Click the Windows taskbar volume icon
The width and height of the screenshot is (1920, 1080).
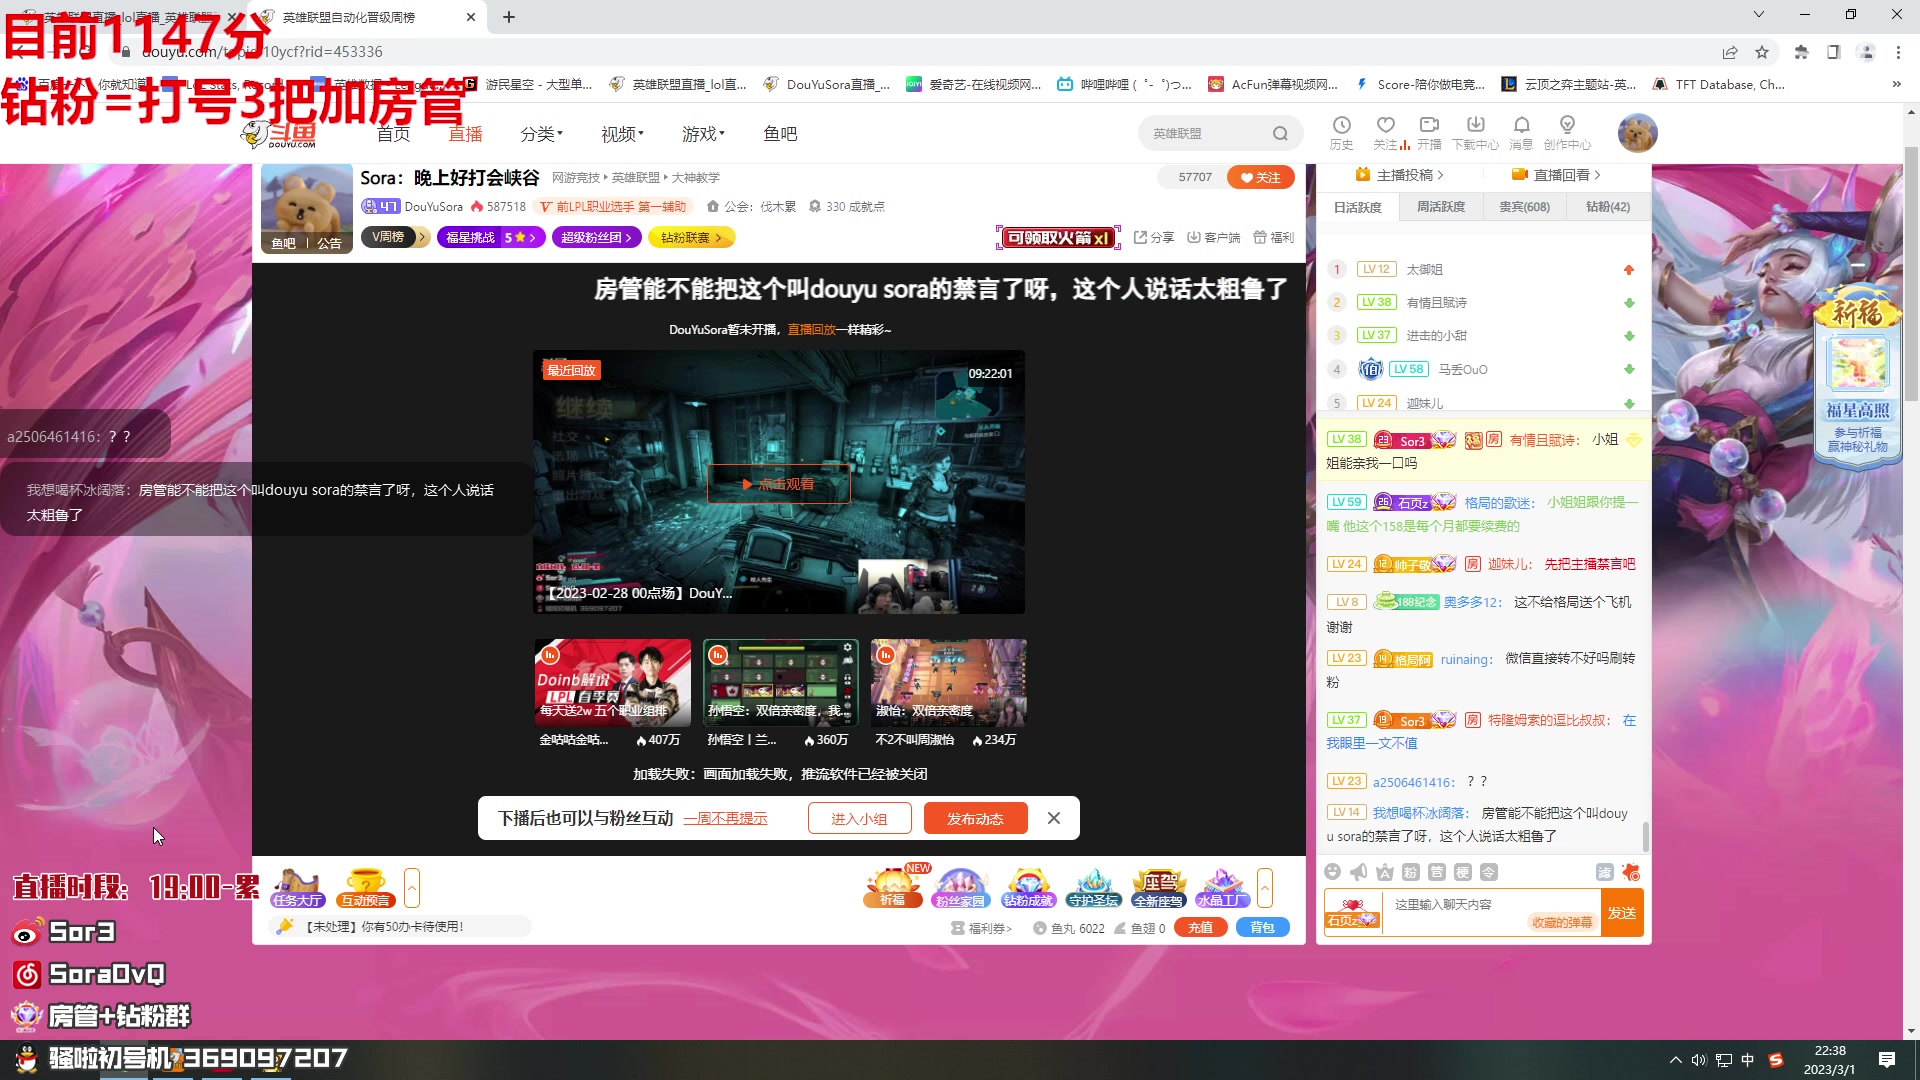[x=1698, y=1060]
